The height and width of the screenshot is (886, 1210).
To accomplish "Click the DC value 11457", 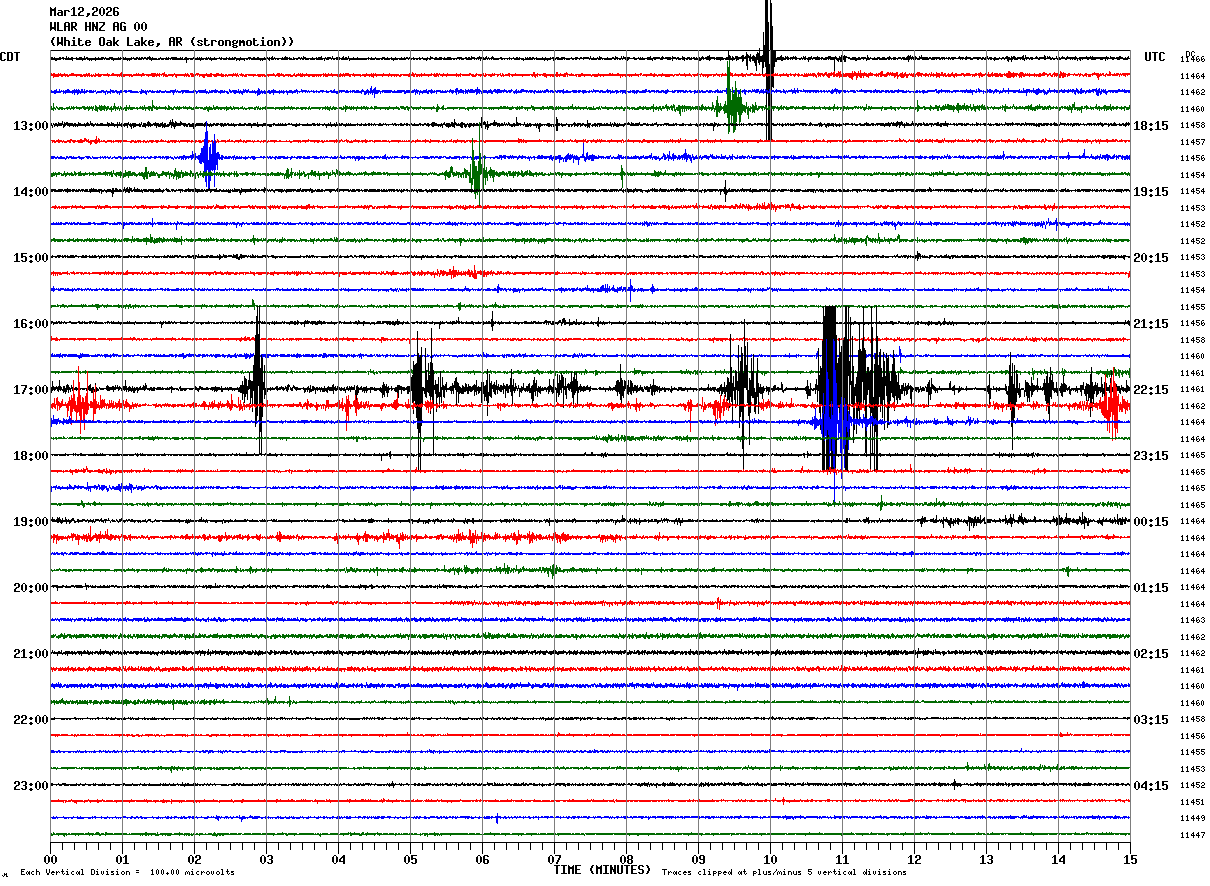I will pos(1192,142).
